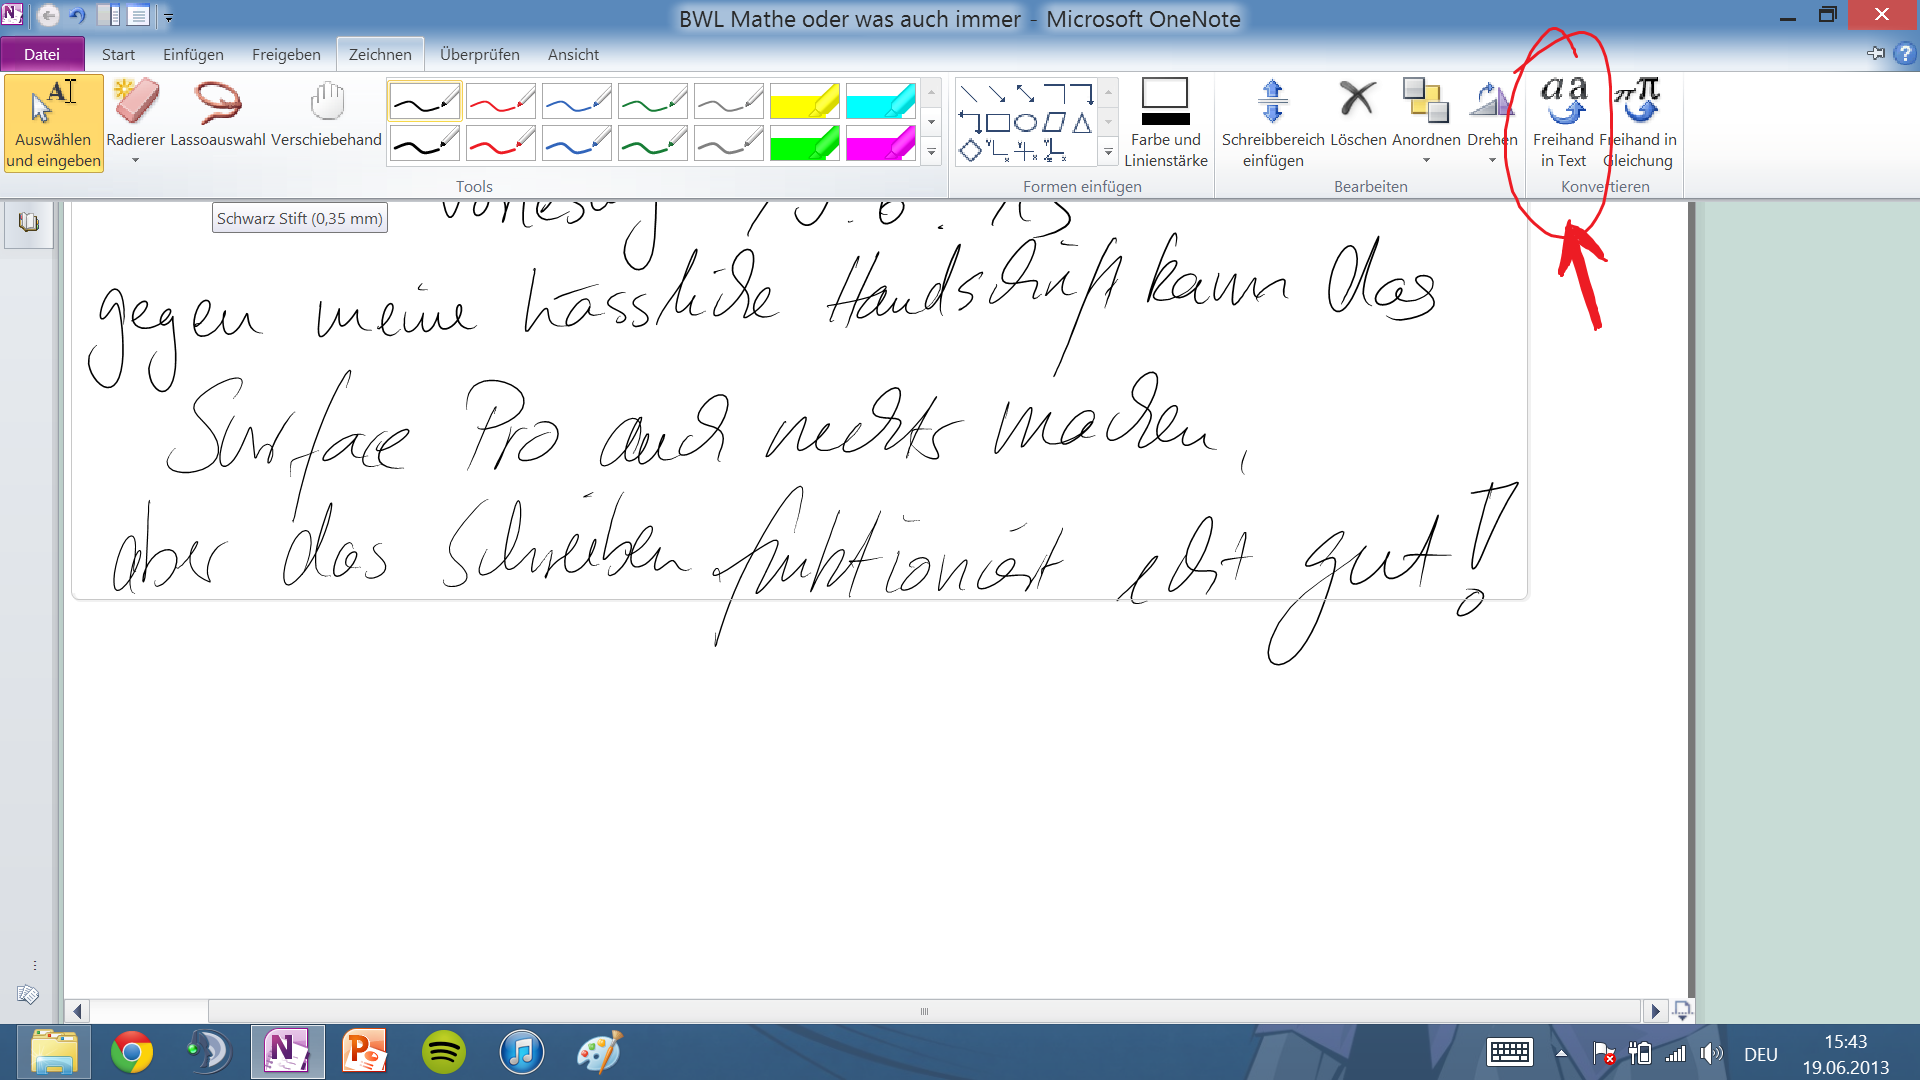
Task: Click the back arrow in quick access toolbar
Action: [48, 16]
